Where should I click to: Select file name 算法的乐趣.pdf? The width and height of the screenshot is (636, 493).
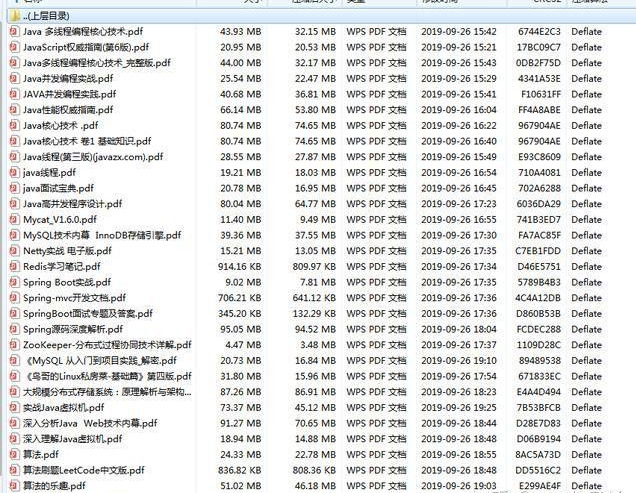click(54, 486)
